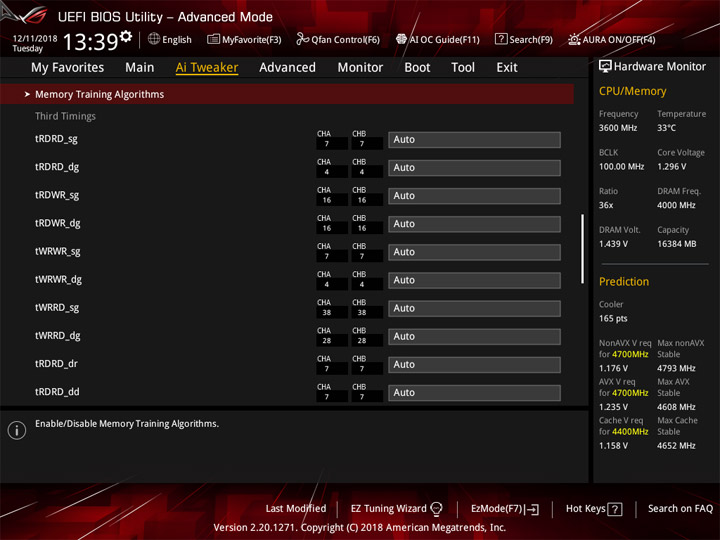This screenshot has width=720, height=540.
Task: Click the 13:39 clock
Action: click(90, 42)
